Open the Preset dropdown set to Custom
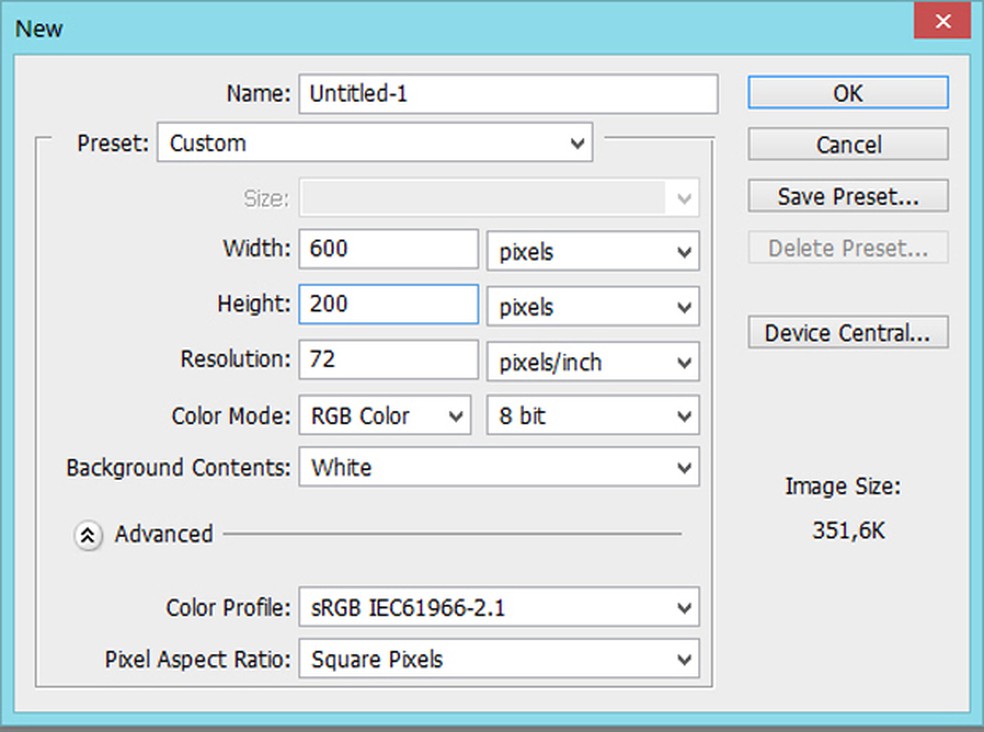 [375, 143]
